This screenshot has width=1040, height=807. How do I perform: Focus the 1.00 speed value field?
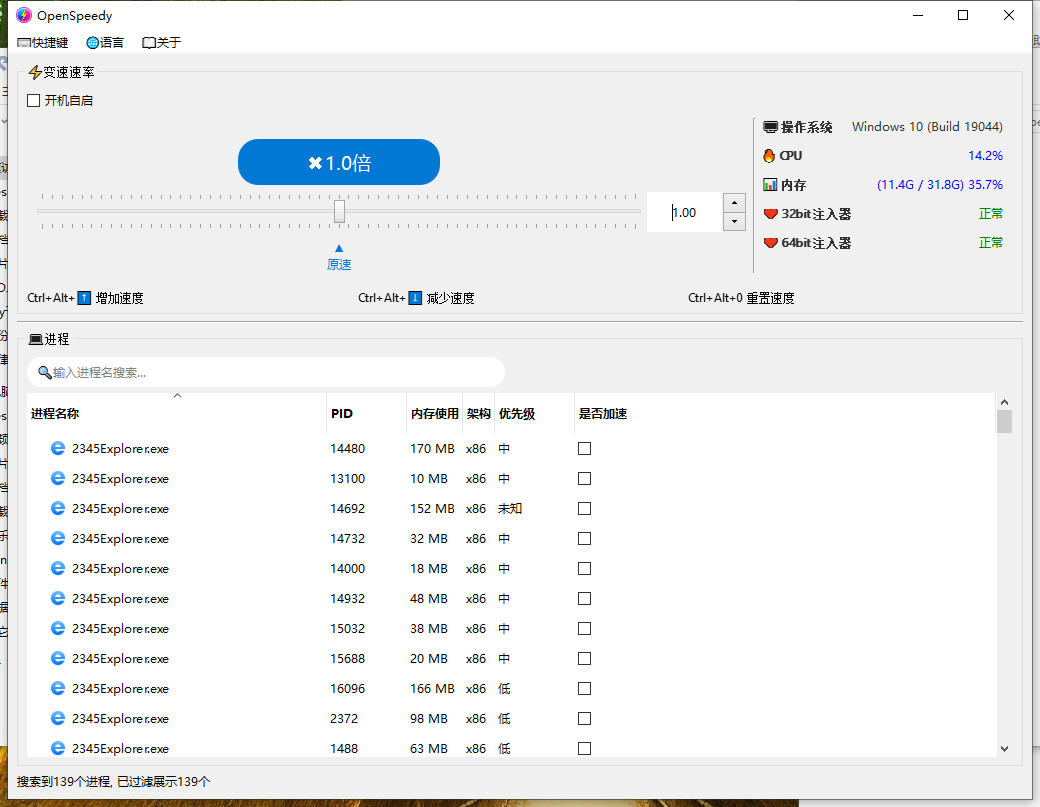(x=684, y=212)
